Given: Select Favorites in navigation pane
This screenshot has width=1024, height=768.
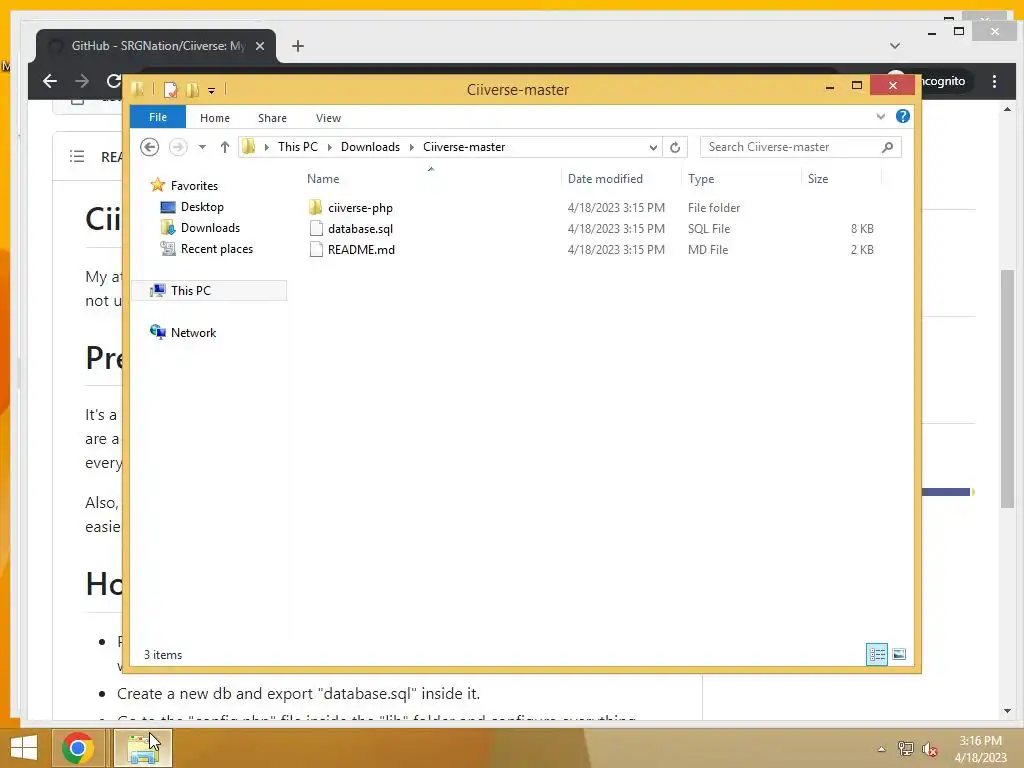Looking at the screenshot, I should [x=195, y=185].
